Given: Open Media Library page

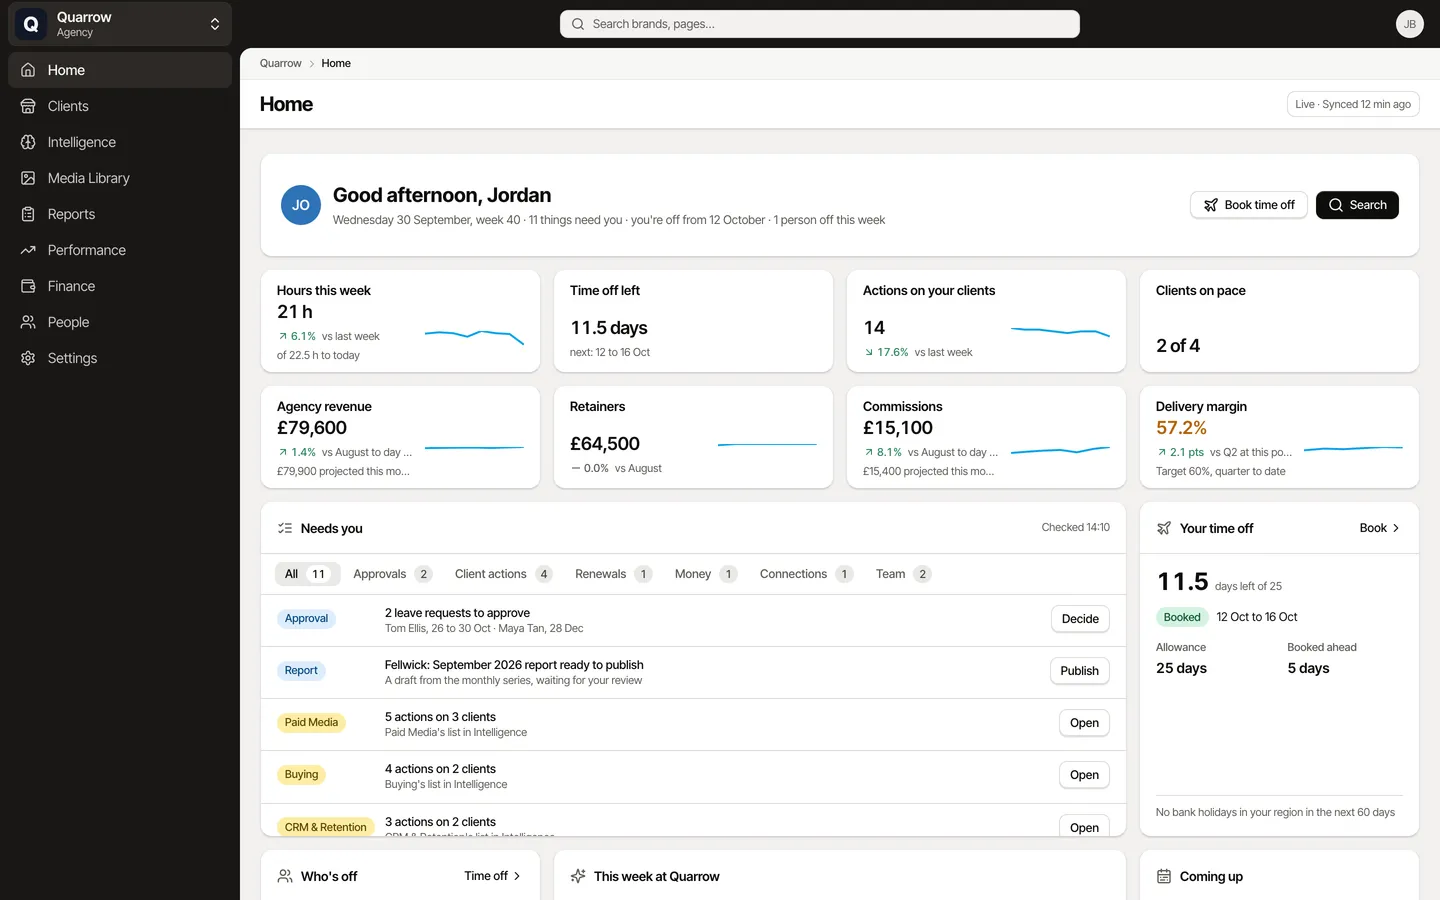Looking at the screenshot, I should 120,178.
